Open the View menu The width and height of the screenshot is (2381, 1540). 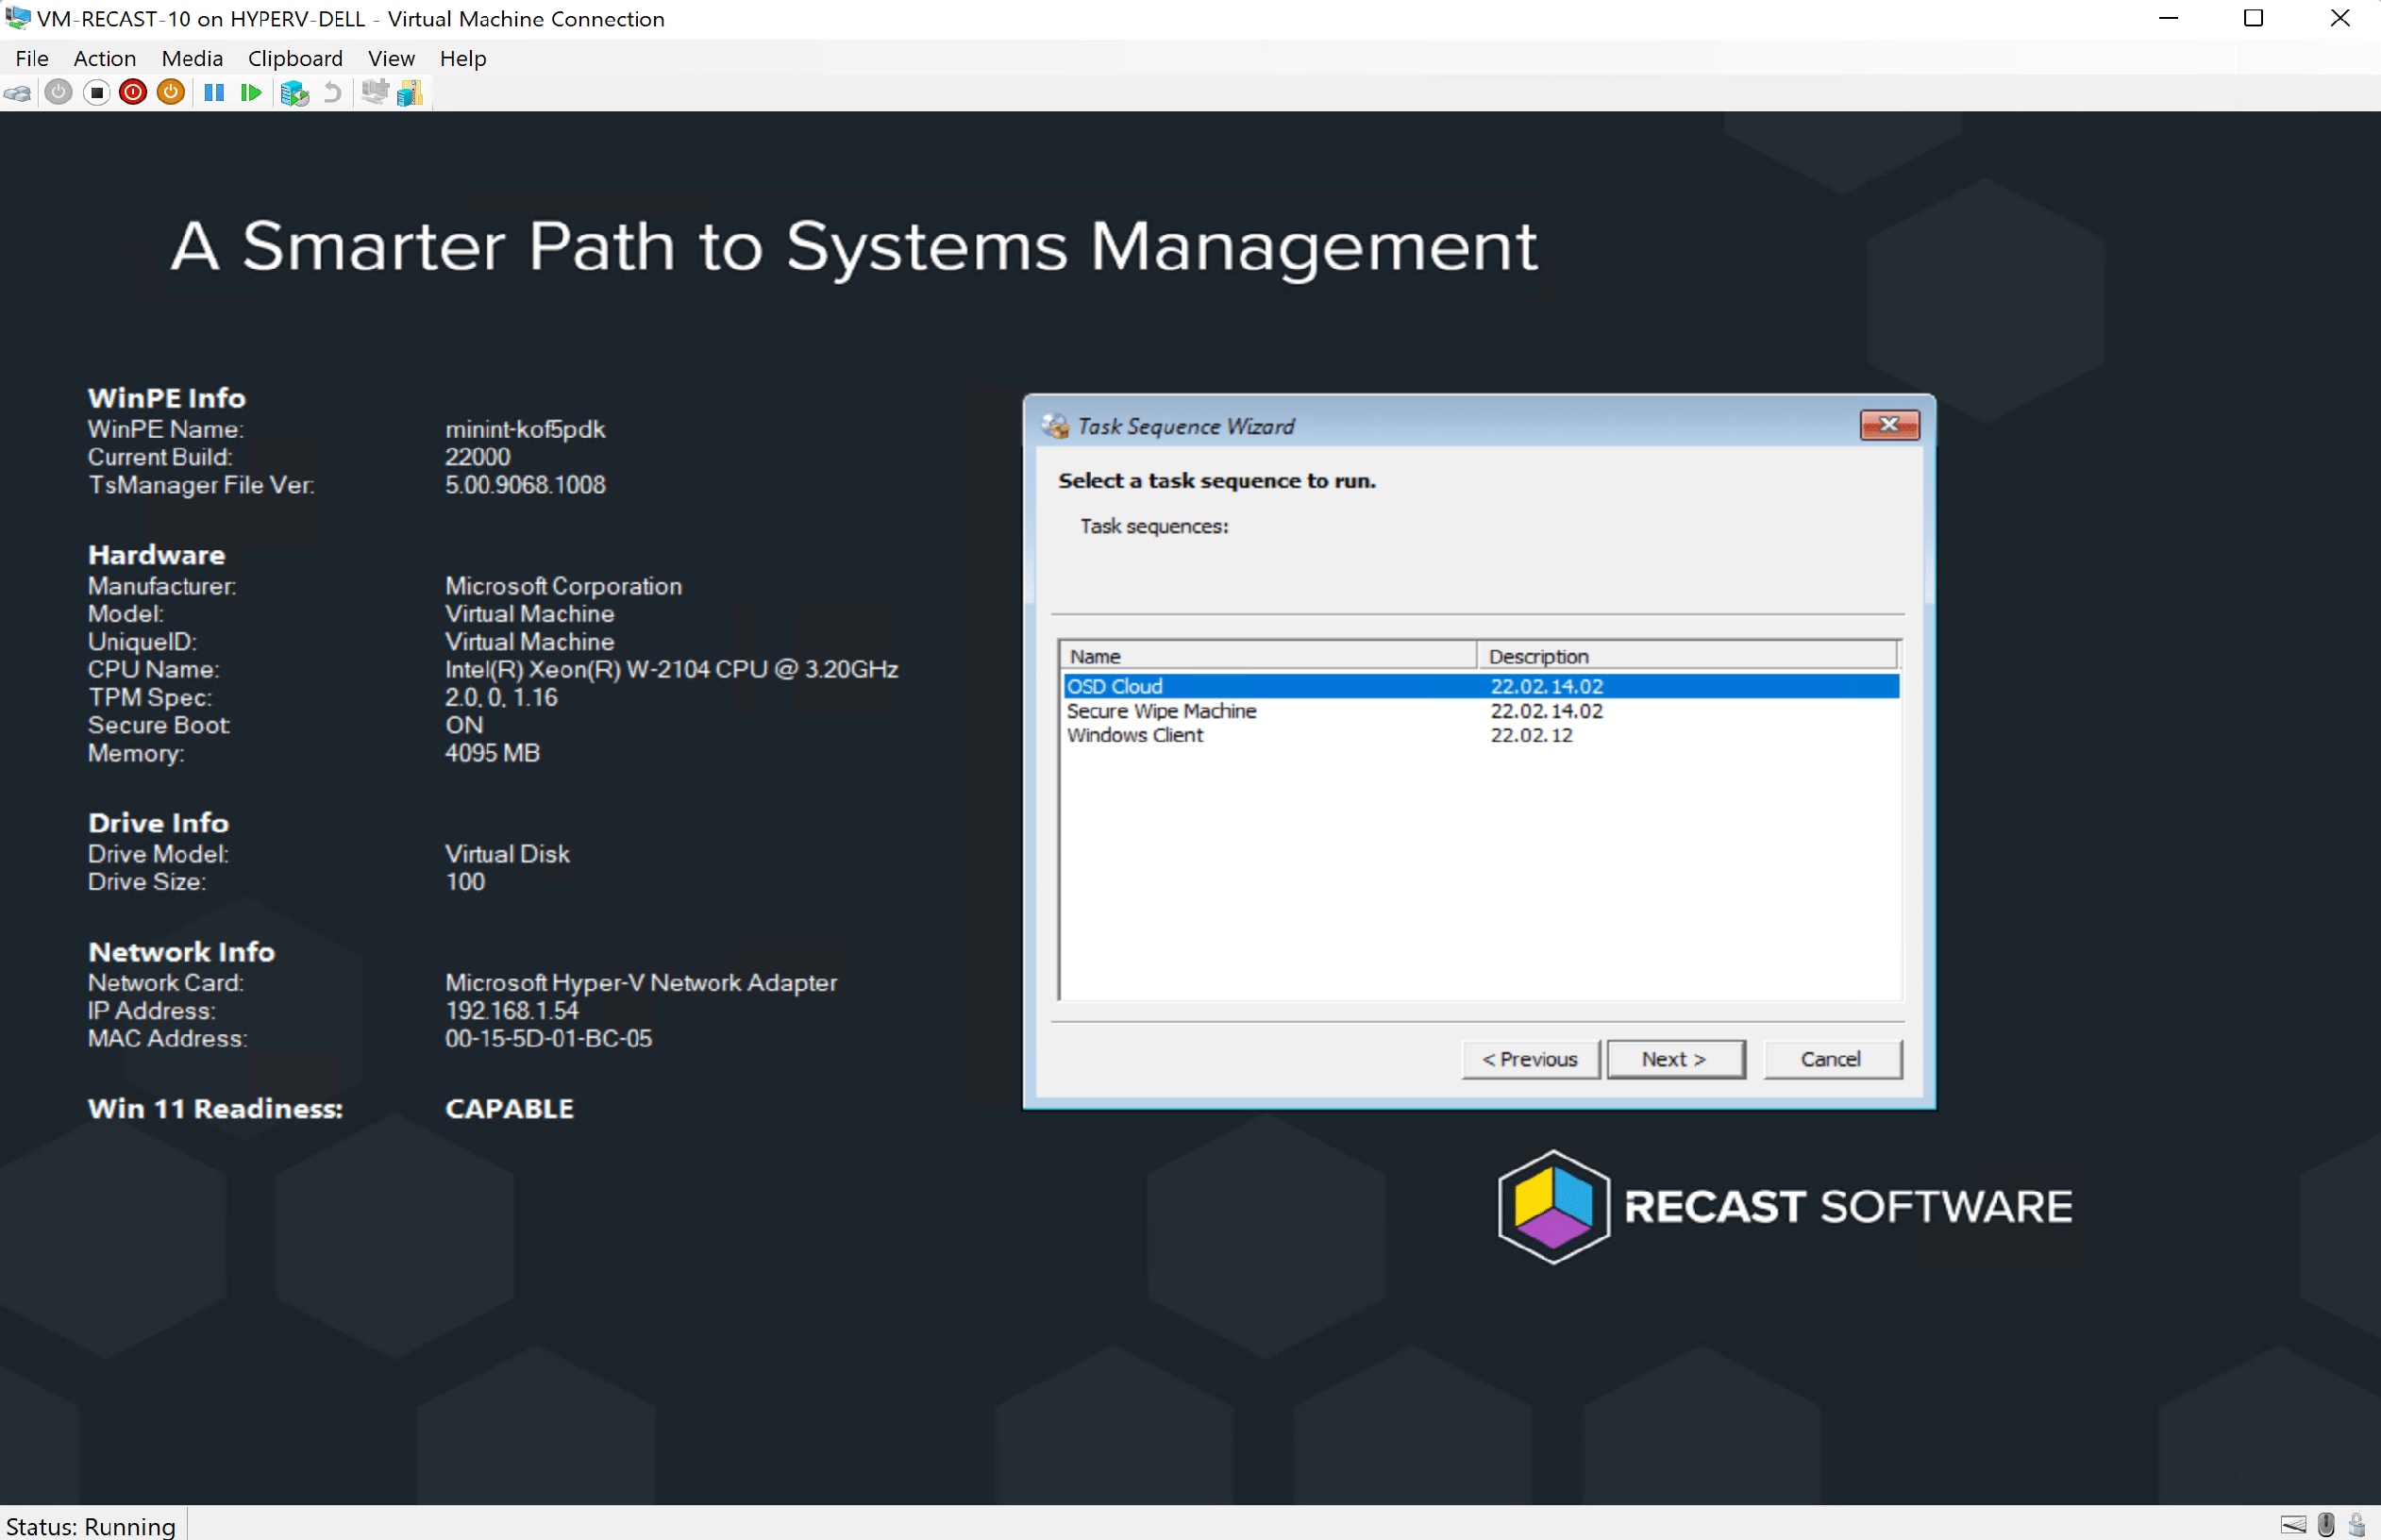(x=391, y=58)
